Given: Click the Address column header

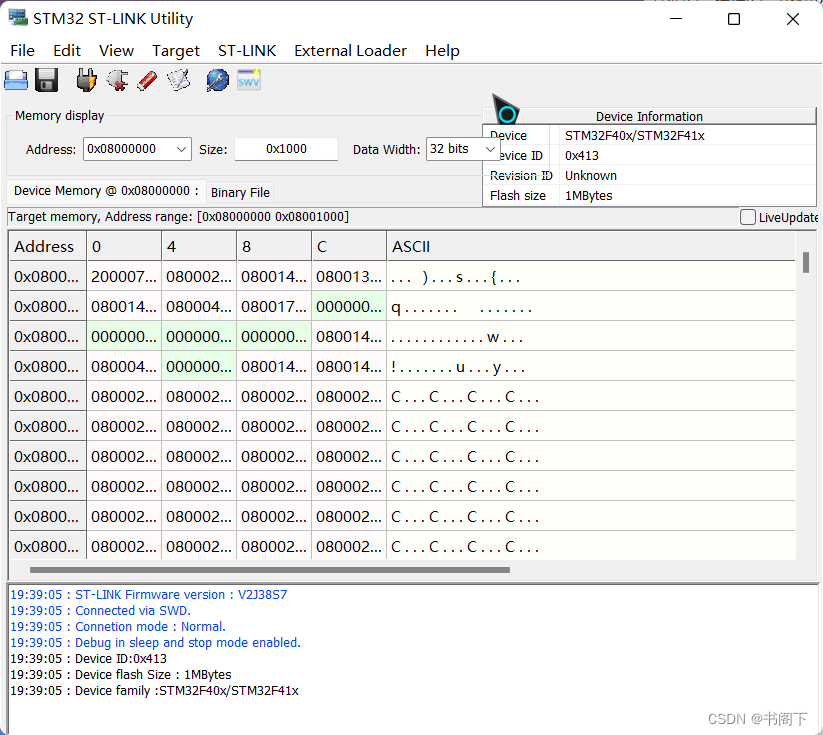Looking at the screenshot, I should (x=48, y=246).
